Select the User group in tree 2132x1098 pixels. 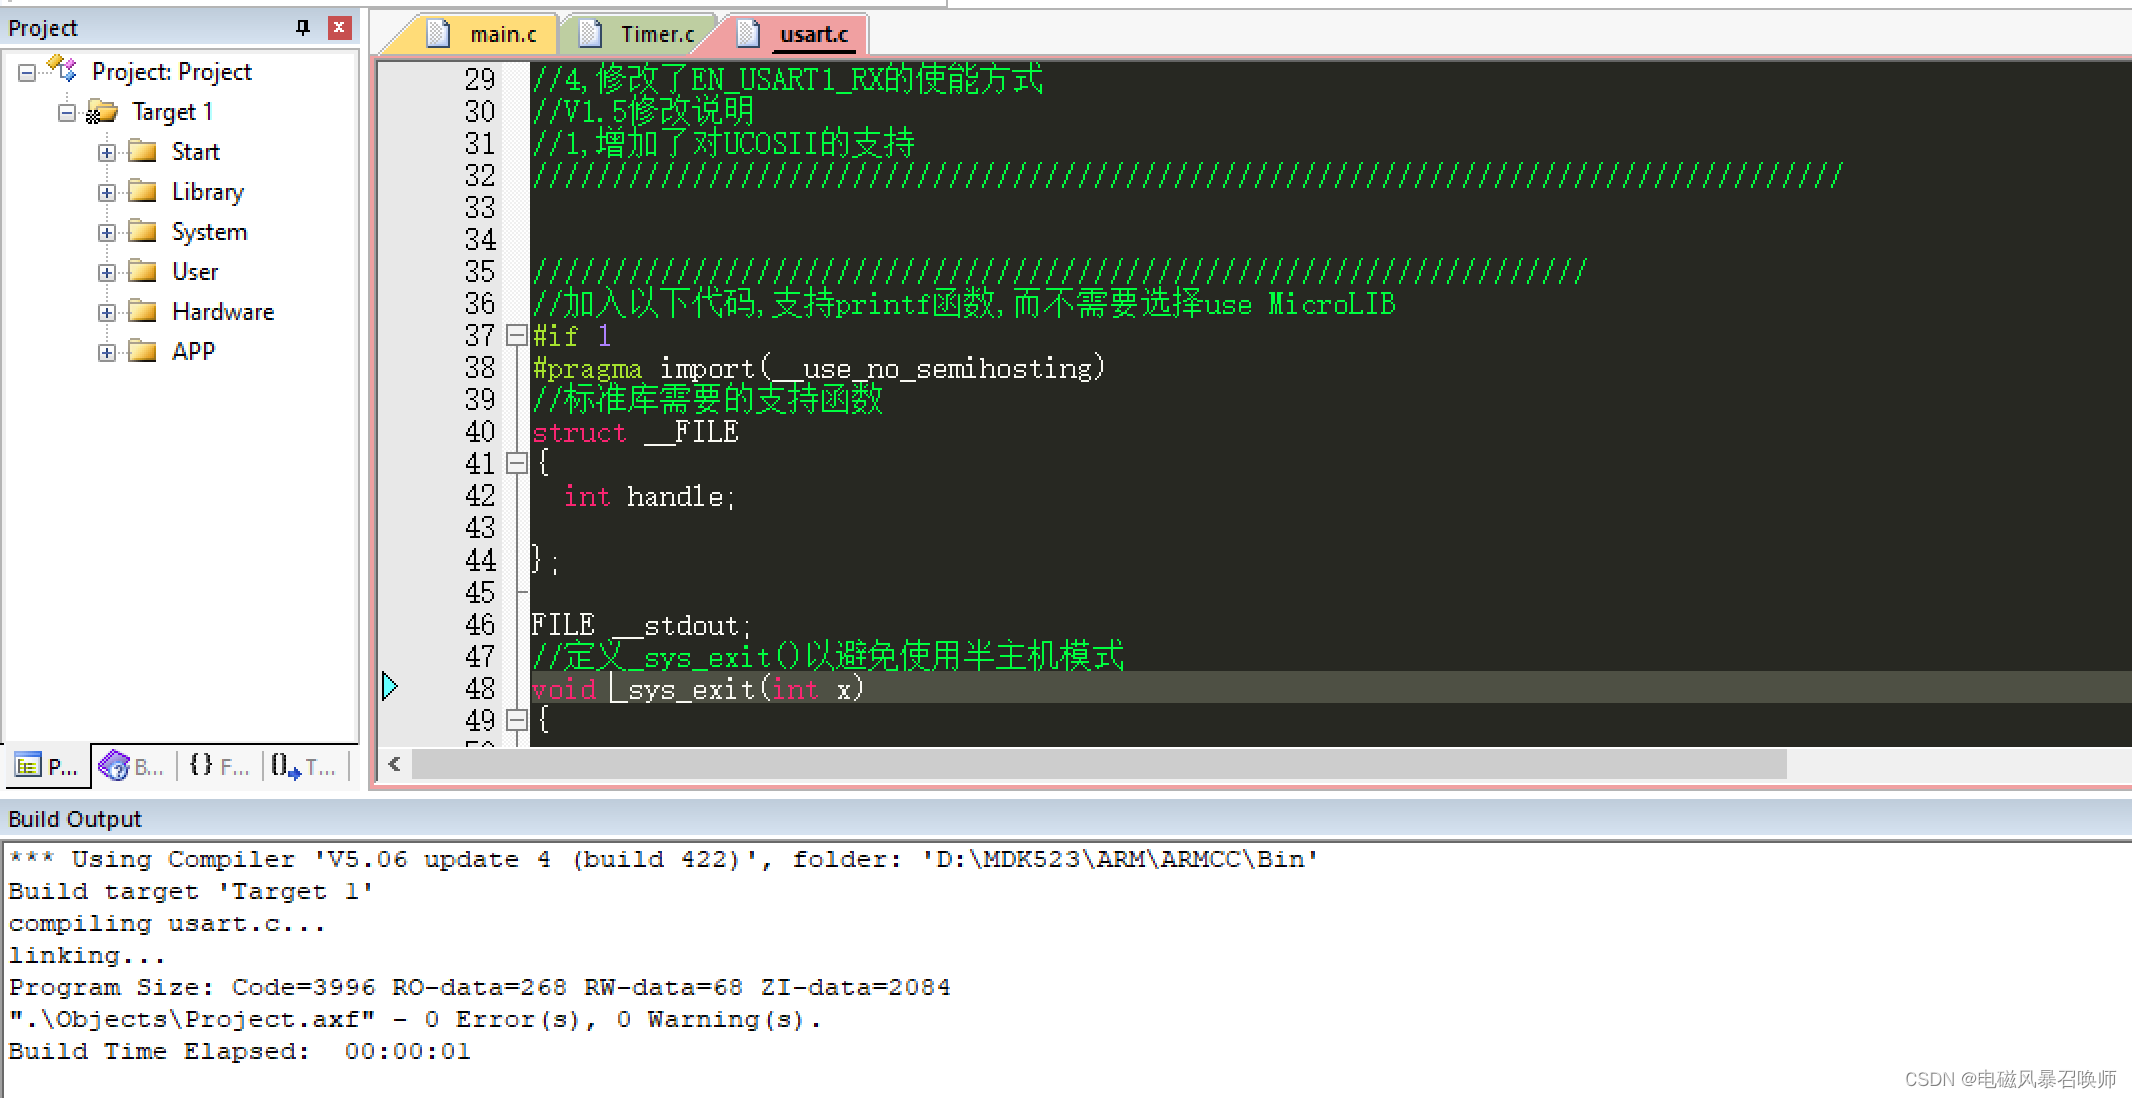[x=195, y=271]
